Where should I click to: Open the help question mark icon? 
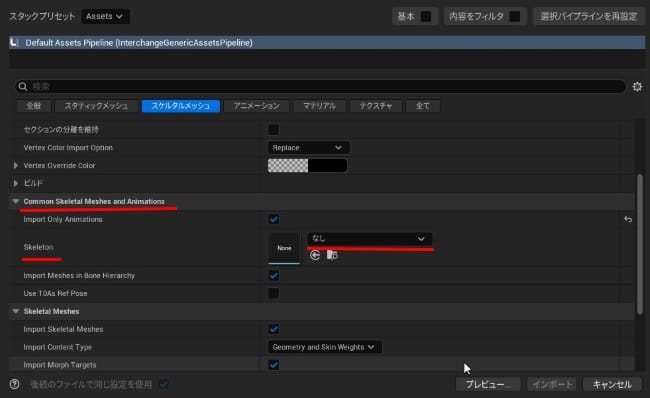point(15,384)
